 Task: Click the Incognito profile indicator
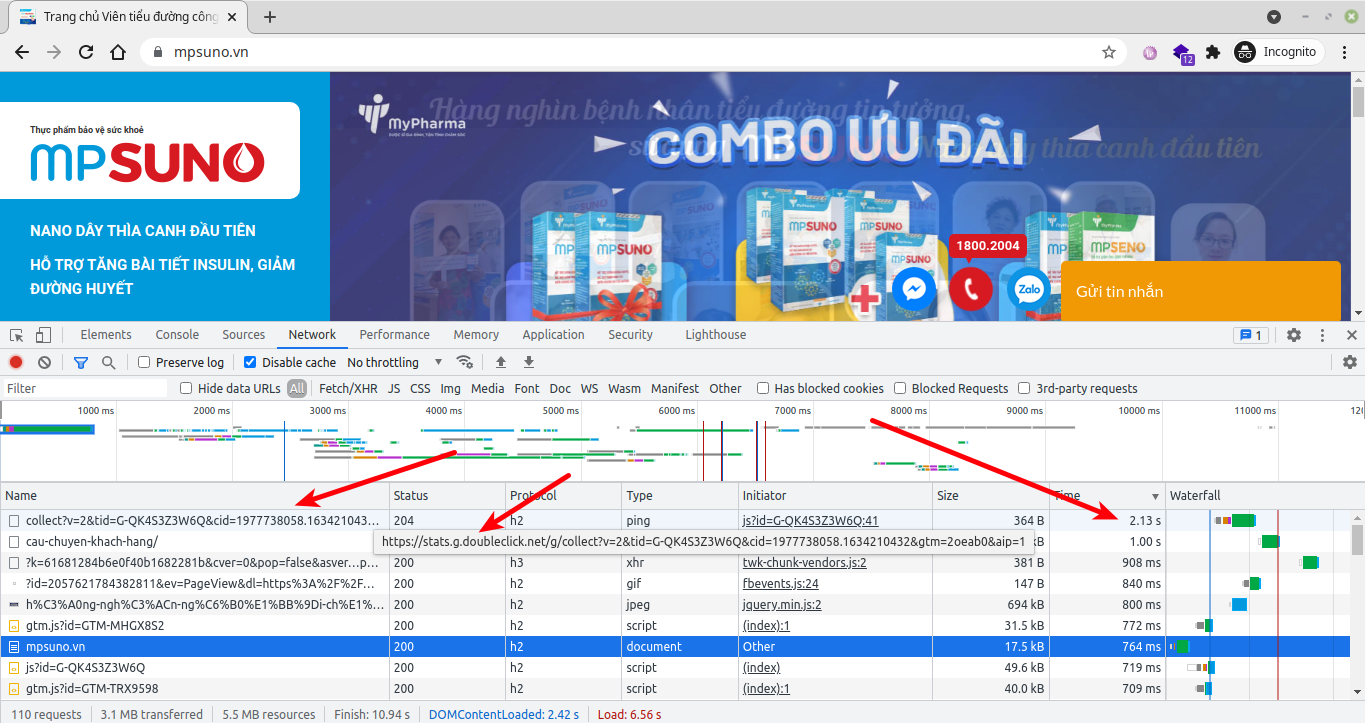[1279, 52]
